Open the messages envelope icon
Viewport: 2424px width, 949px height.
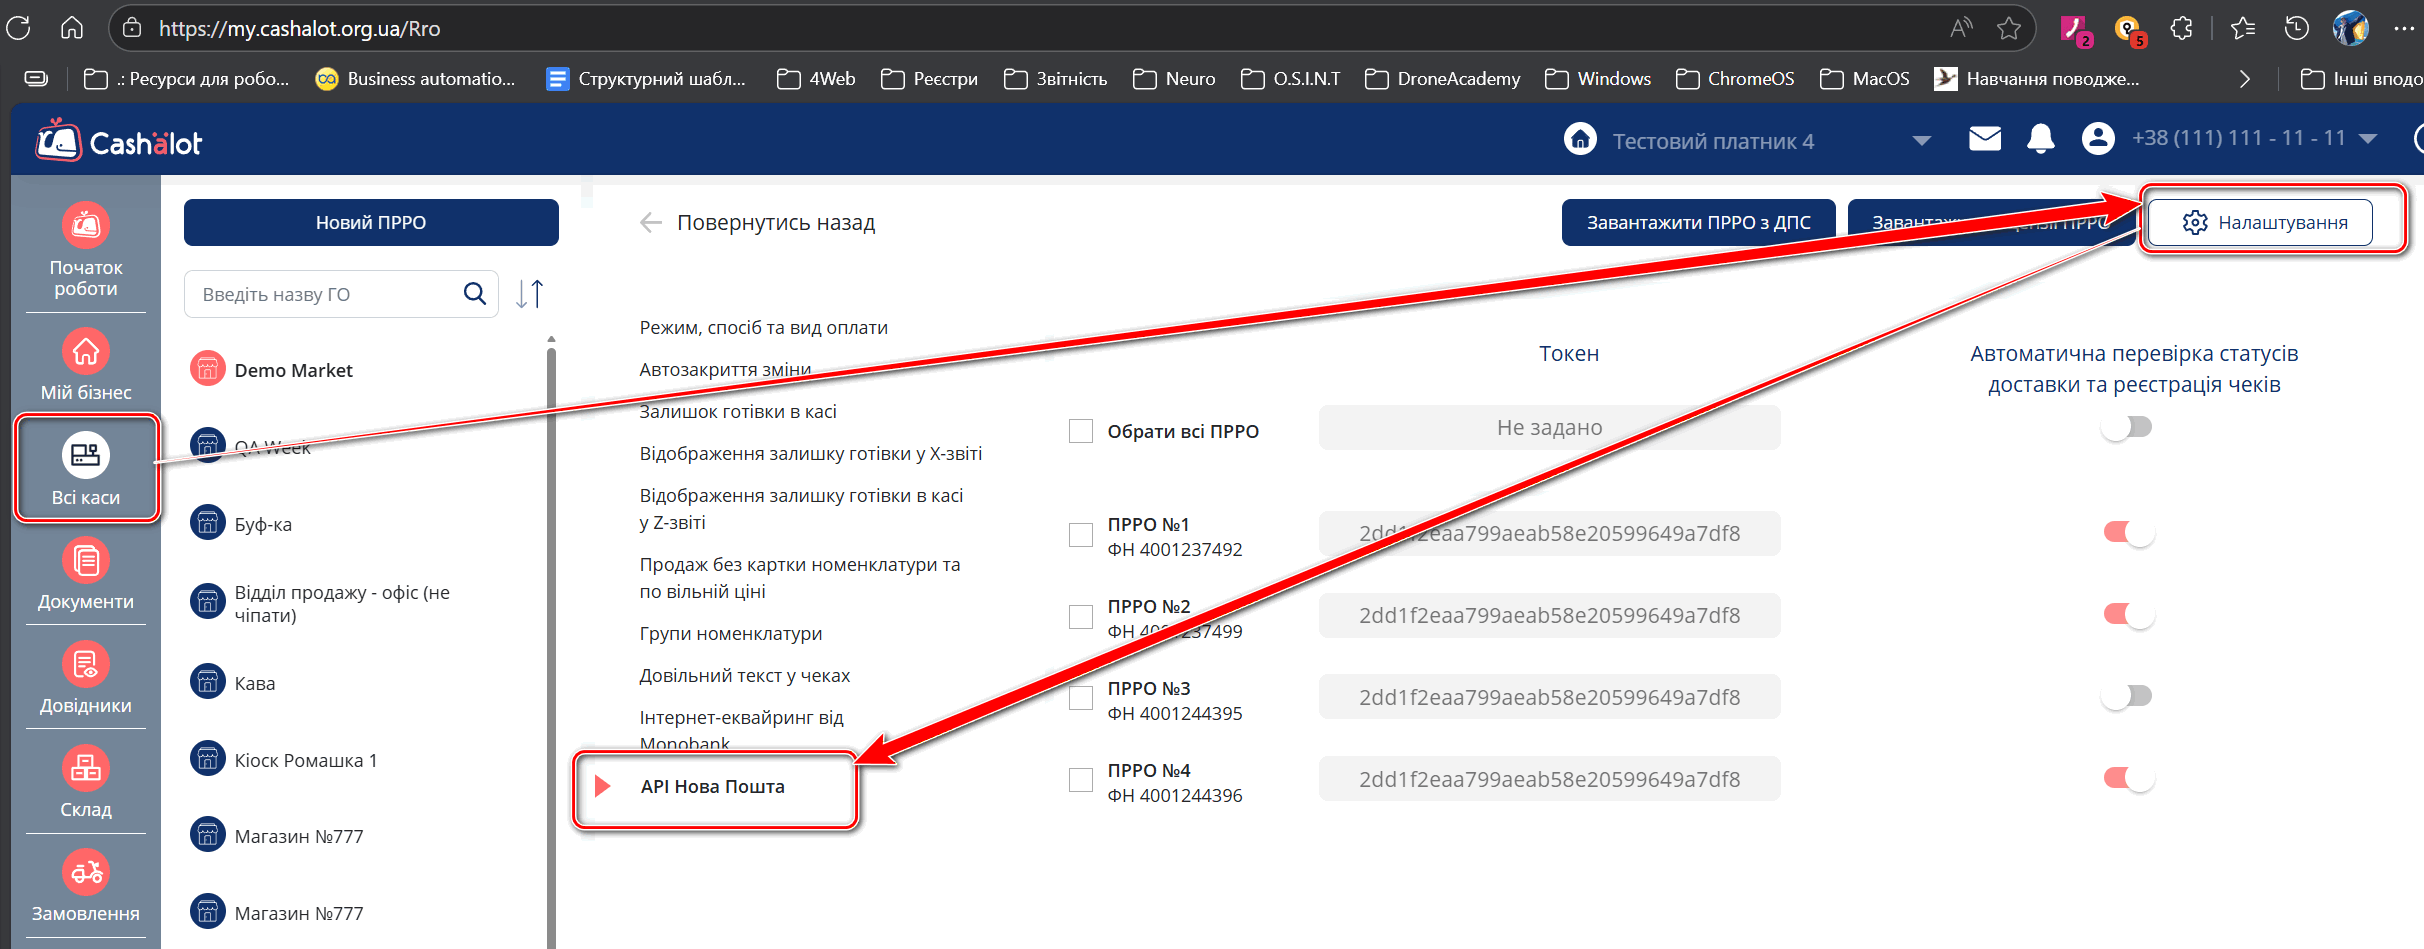coord(1984,139)
